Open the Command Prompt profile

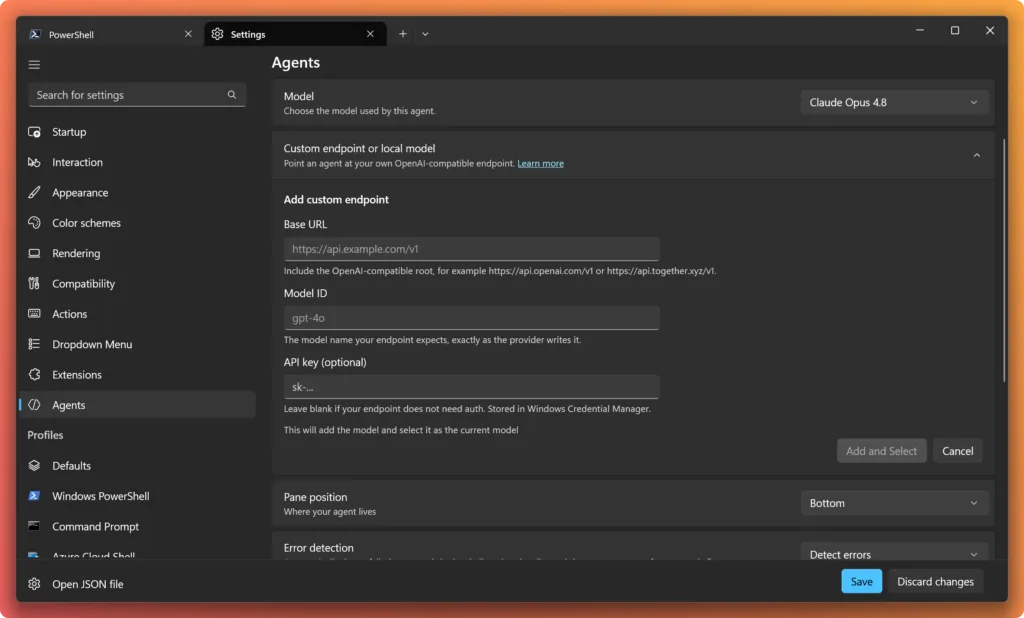point(137,527)
